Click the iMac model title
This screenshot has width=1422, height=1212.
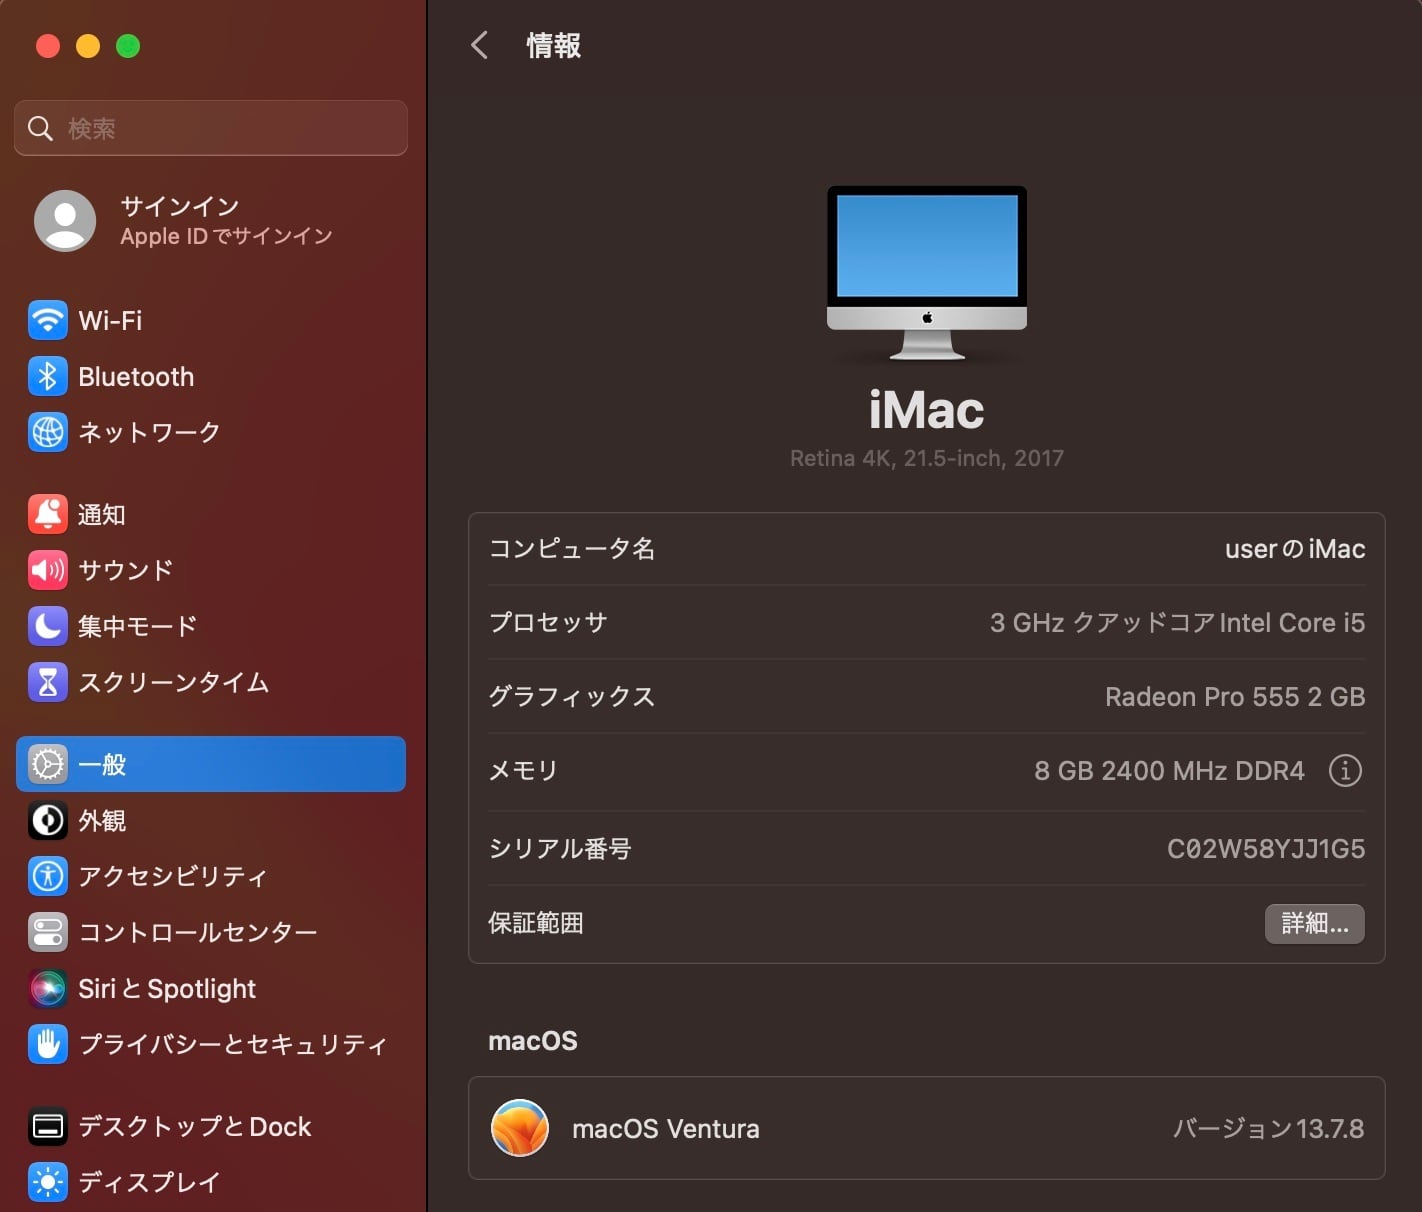pos(927,410)
